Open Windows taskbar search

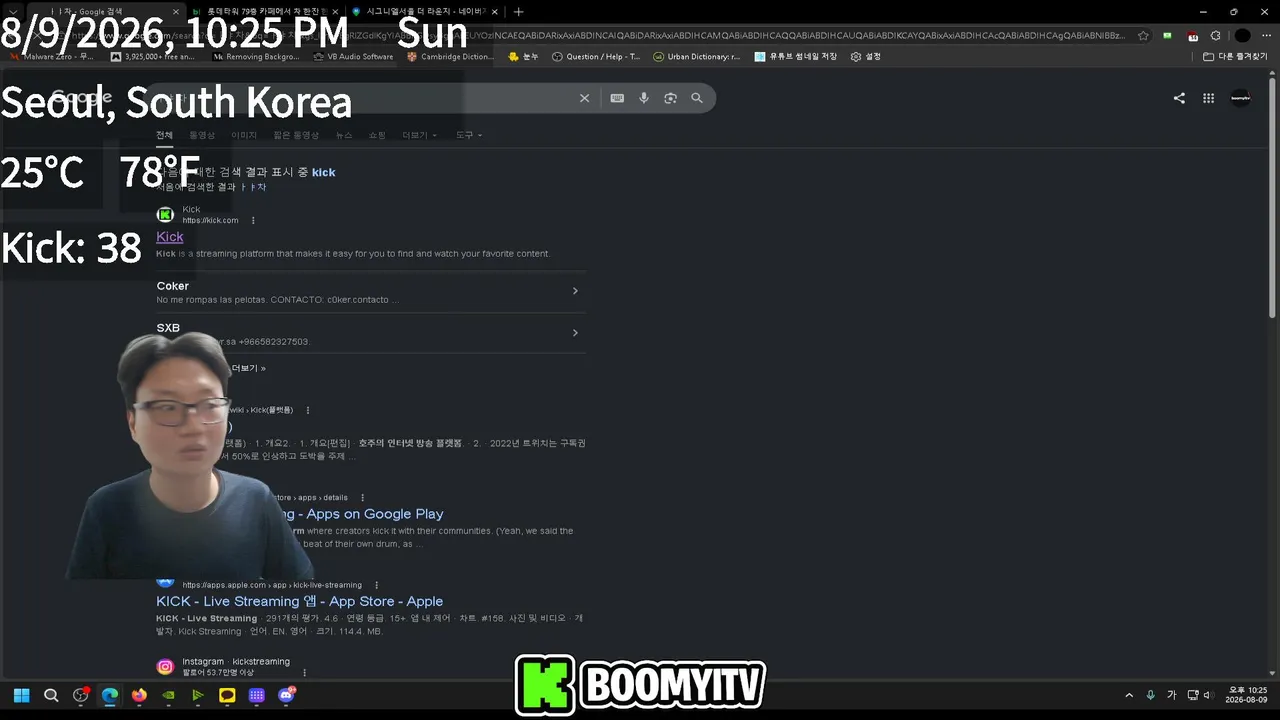(51, 695)
